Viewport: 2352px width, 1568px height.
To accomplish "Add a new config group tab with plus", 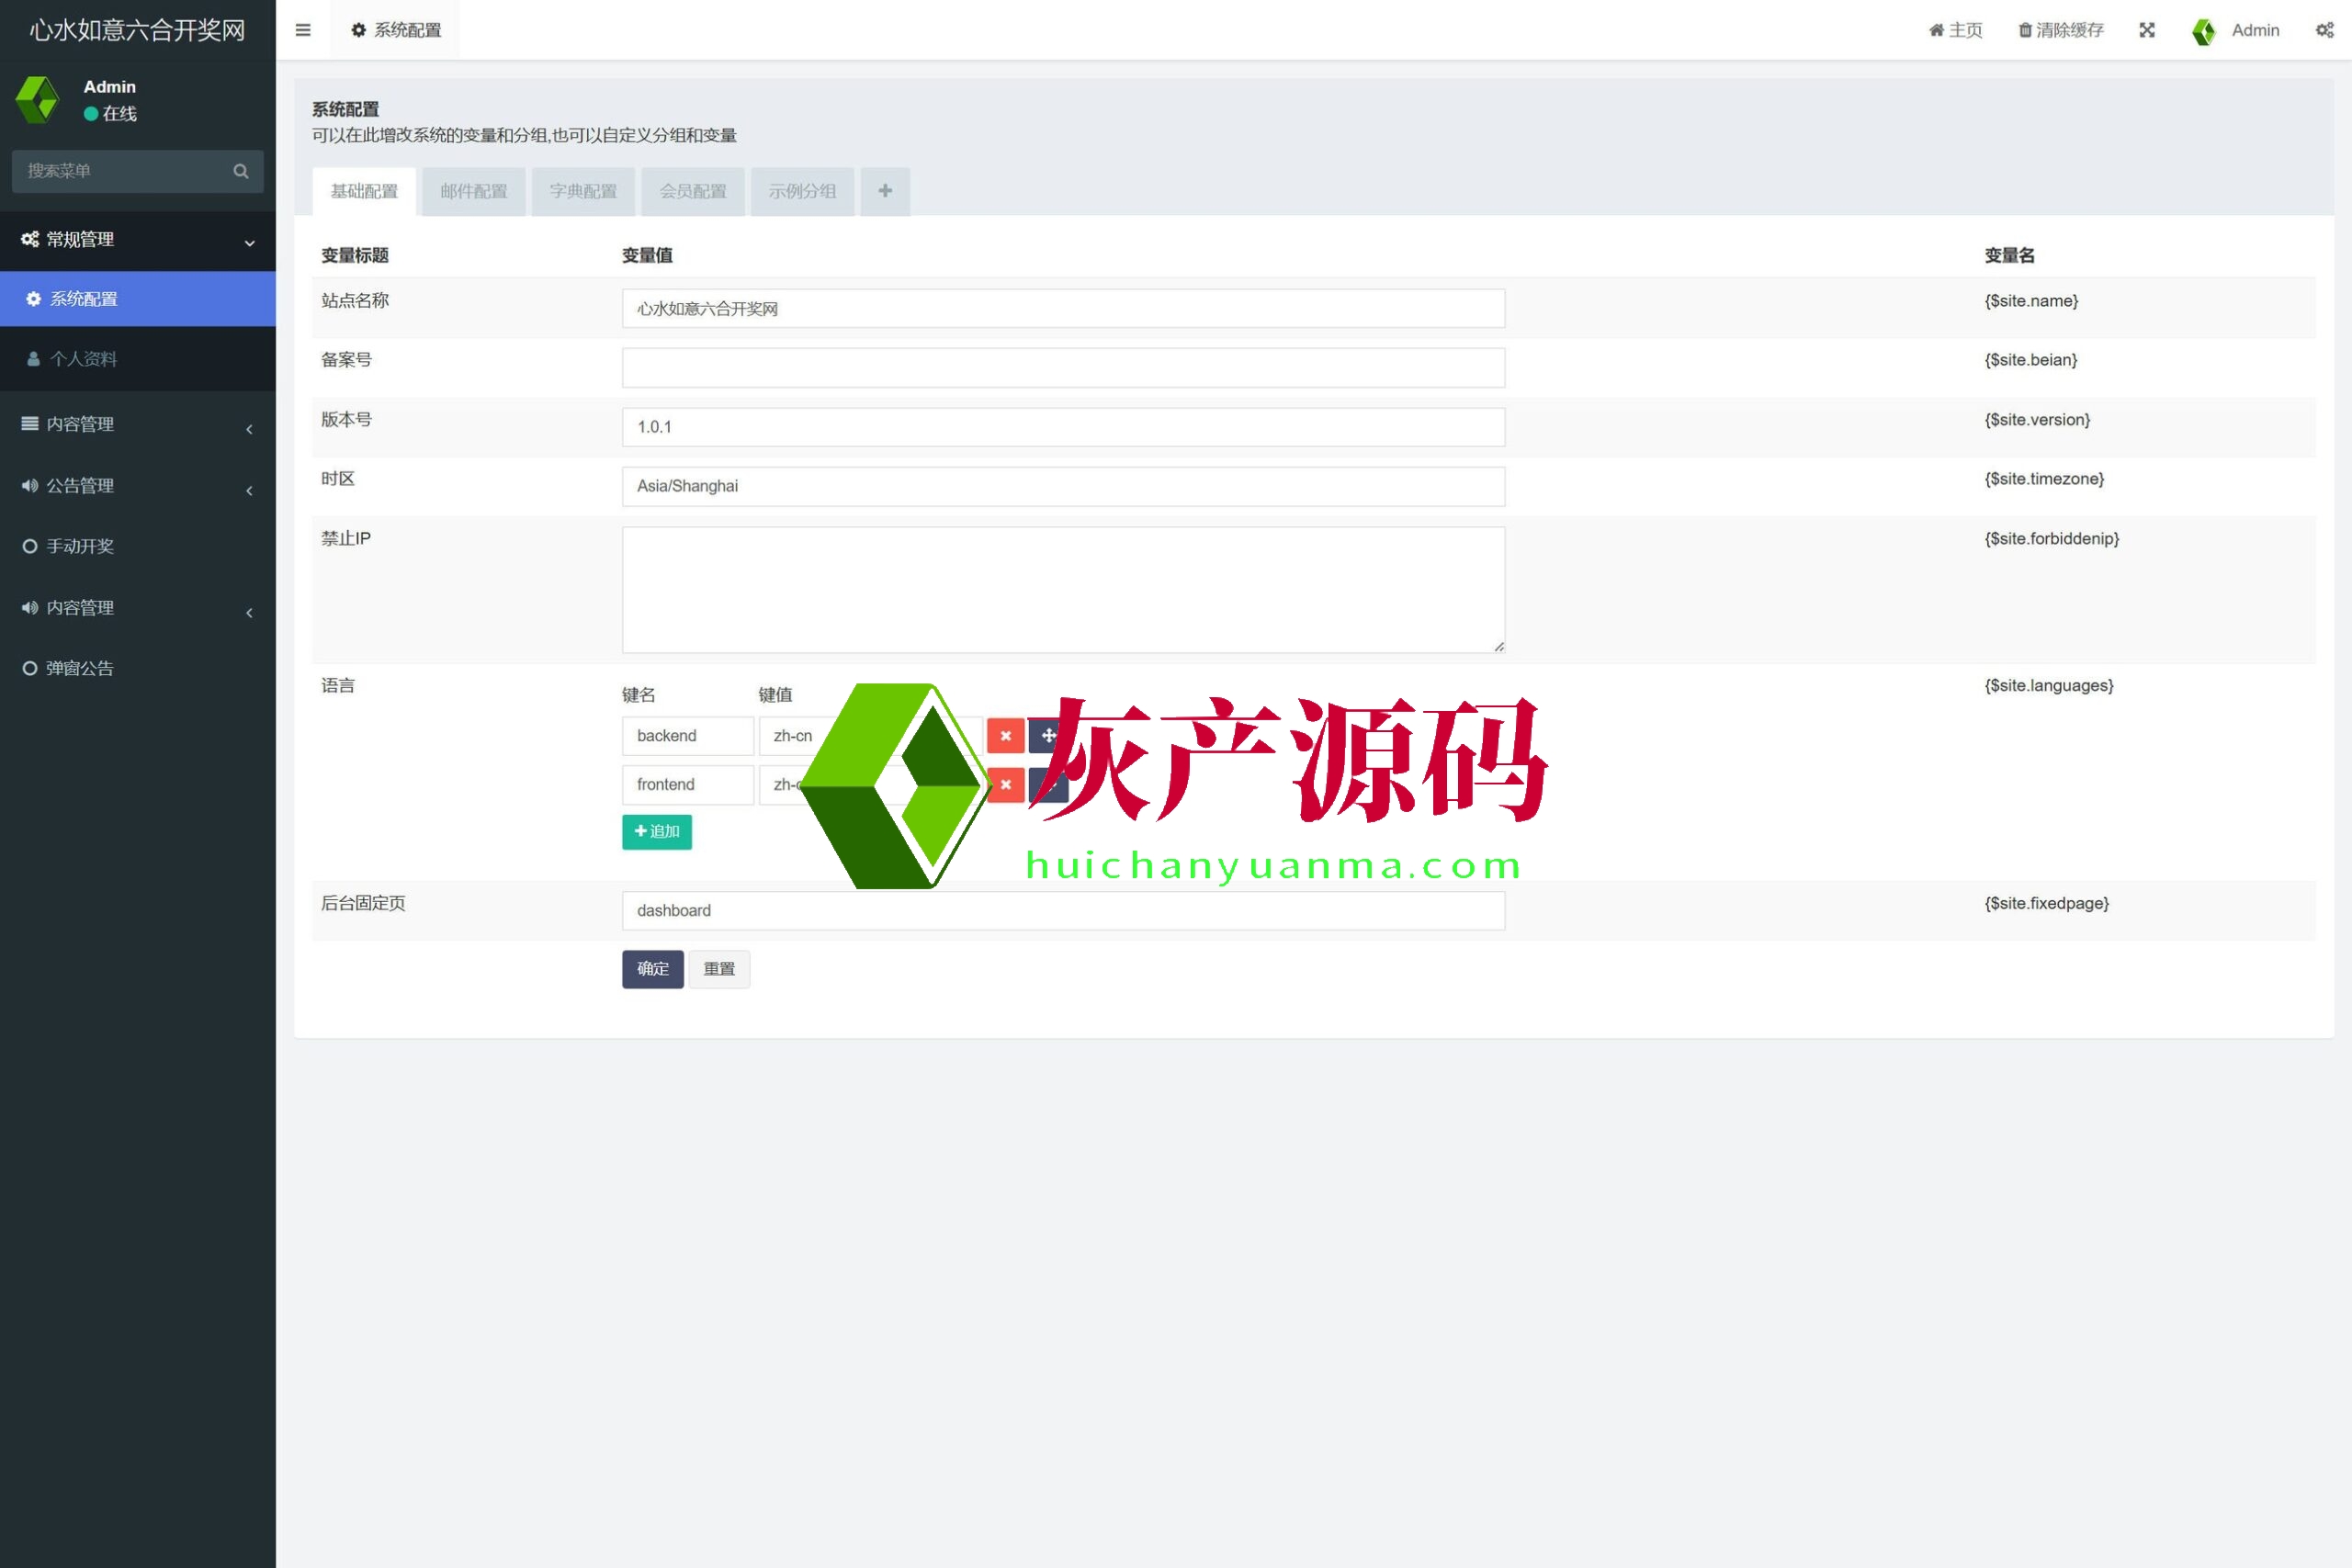I will (x=885, y=191).
